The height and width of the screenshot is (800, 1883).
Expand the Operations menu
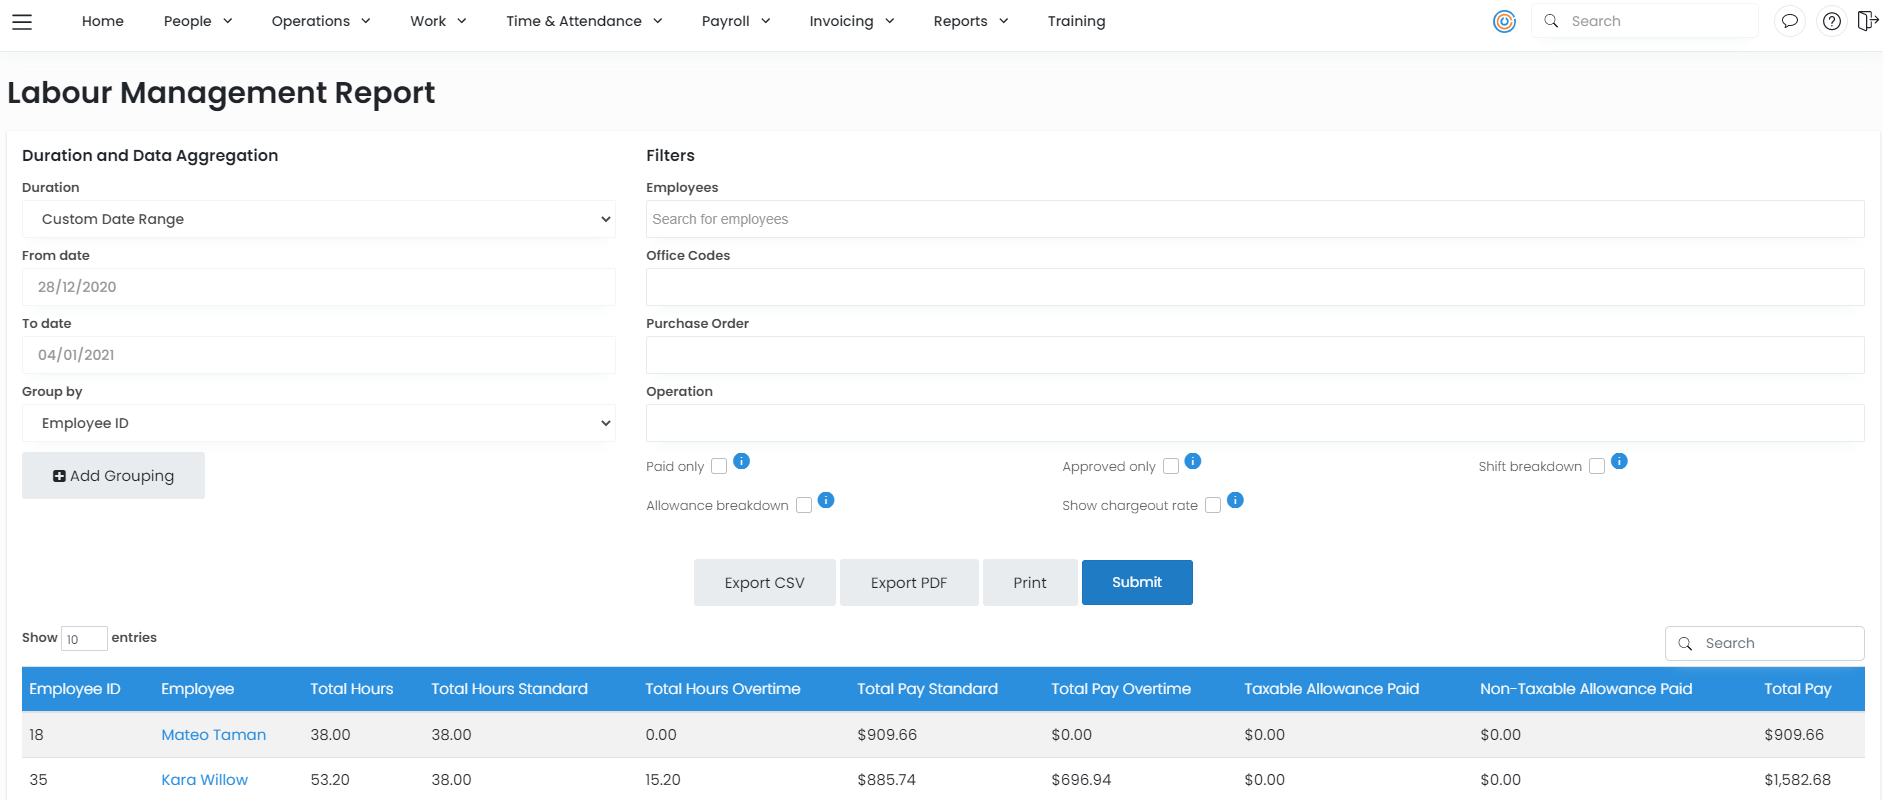tap(321, 21)
